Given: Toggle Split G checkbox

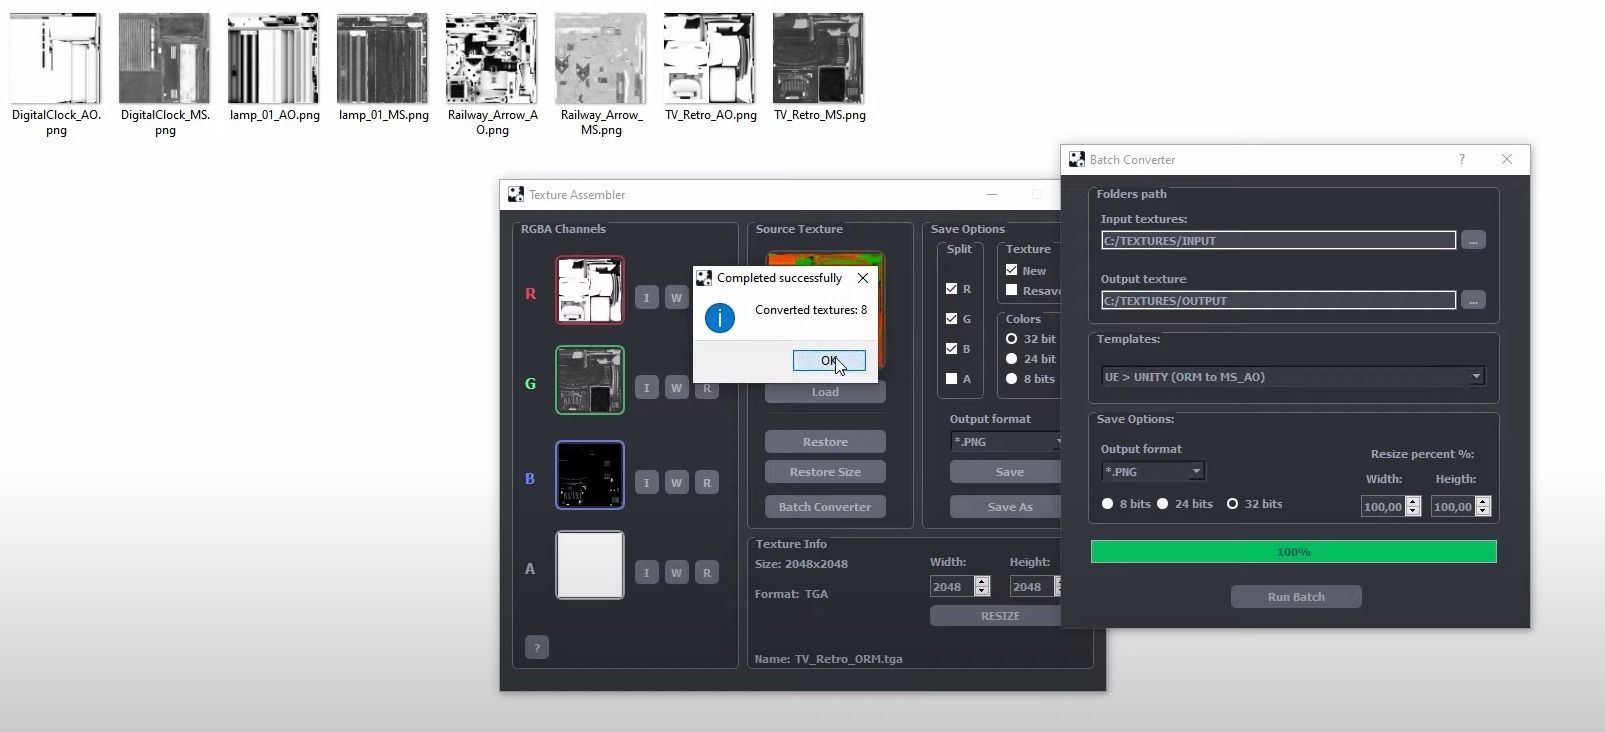Looking at the screenshot, I should point(951,318).
